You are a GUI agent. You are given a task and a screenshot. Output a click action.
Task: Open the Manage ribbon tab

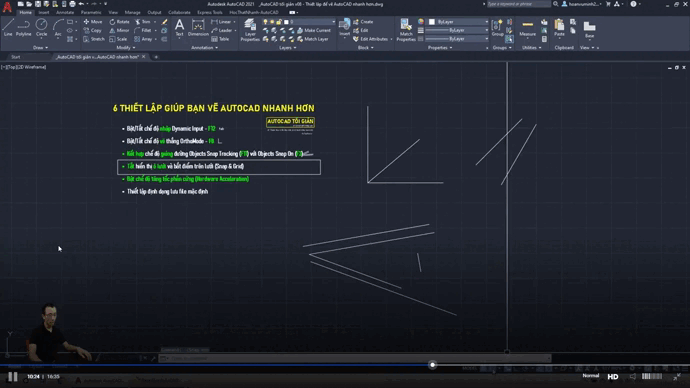[x=132, y=13]
